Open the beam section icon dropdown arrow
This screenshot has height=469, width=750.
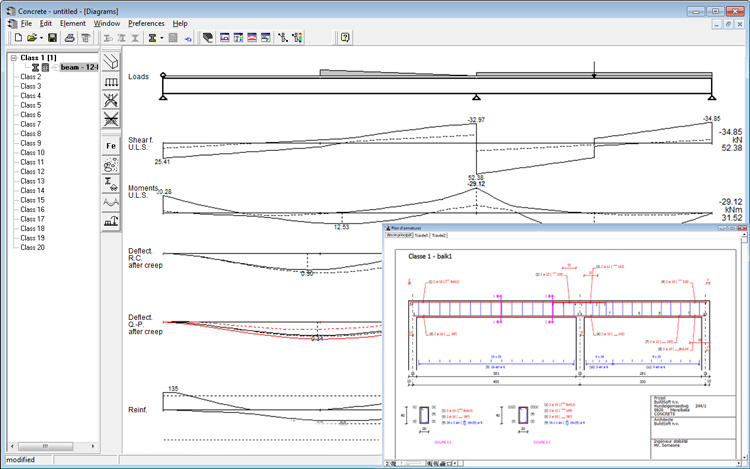[162, 37]
